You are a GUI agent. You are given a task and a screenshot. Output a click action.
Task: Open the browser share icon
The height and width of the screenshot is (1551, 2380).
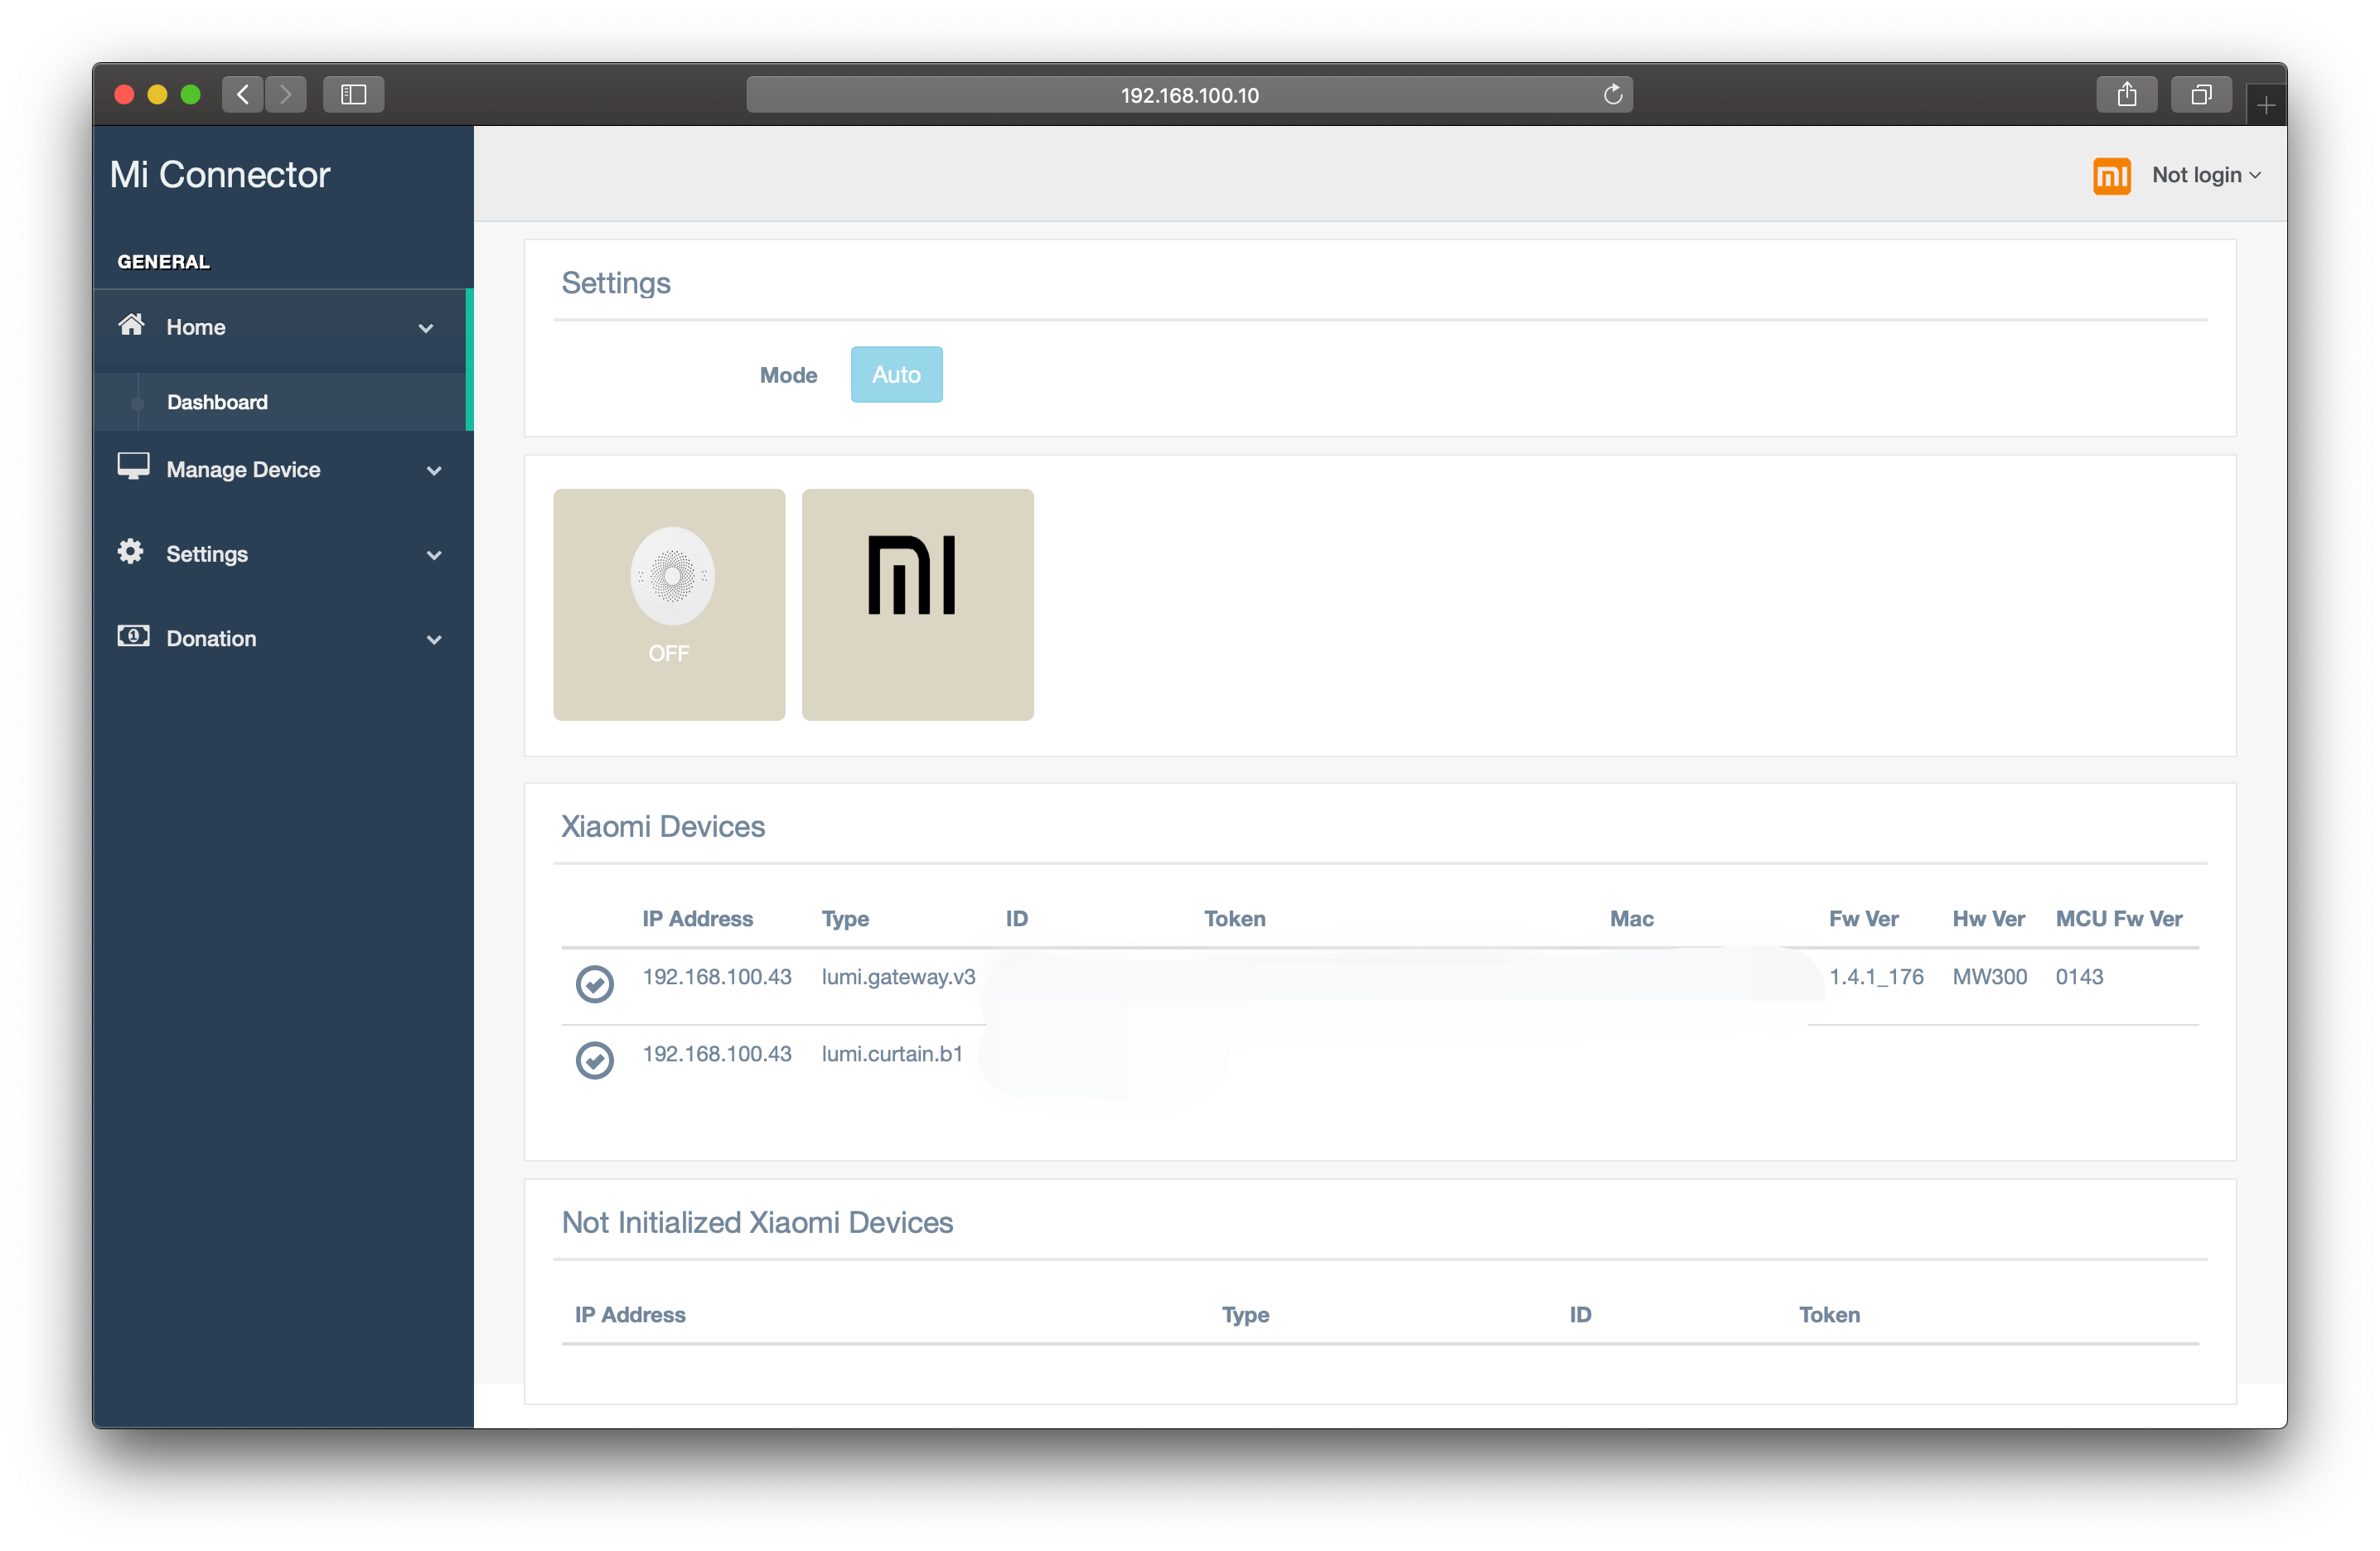2126,95
